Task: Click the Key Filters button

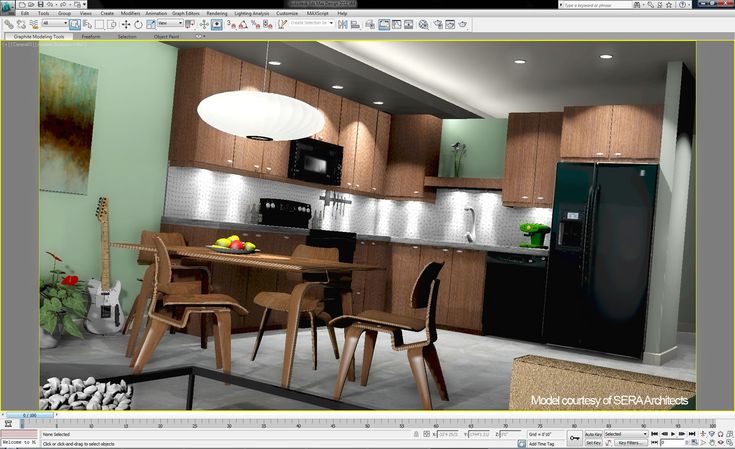Action: [630, 443]
